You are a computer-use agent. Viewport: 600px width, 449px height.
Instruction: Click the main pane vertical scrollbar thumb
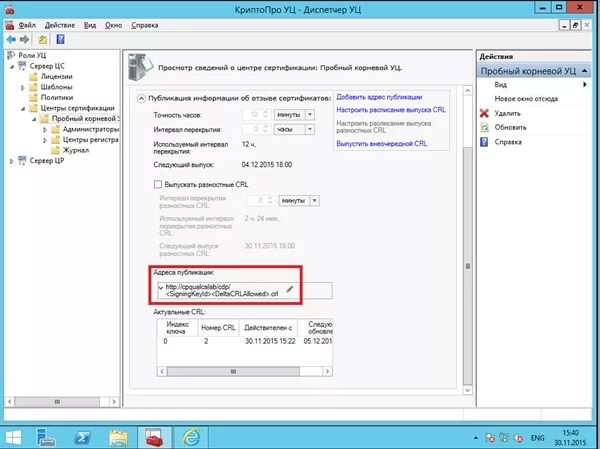tap(468, 266)
